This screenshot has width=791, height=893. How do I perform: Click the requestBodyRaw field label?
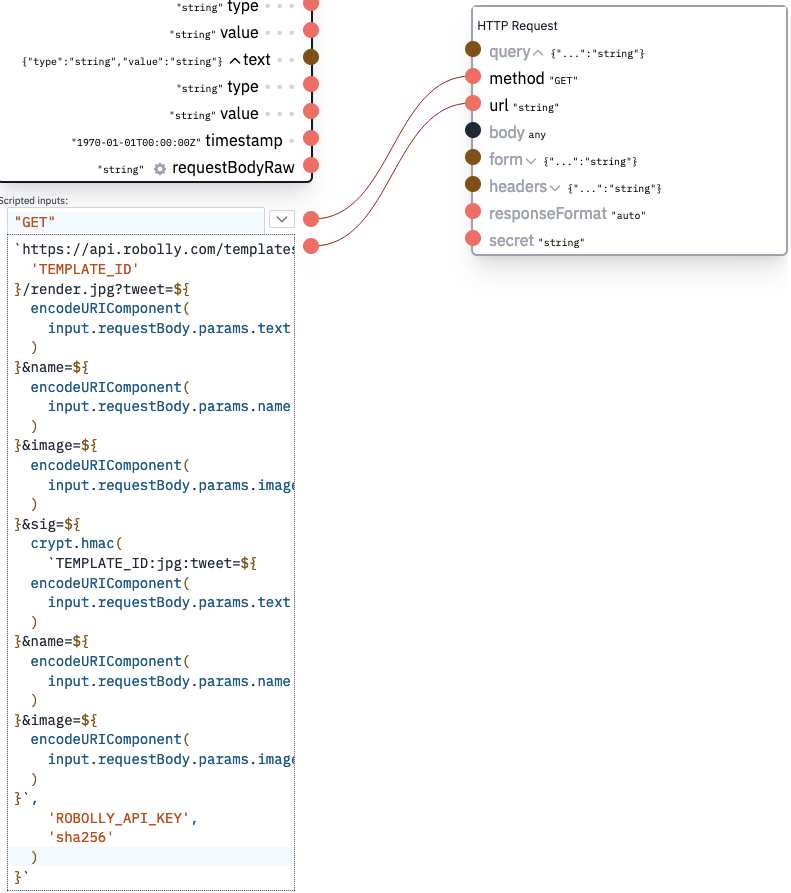point(233,167)
